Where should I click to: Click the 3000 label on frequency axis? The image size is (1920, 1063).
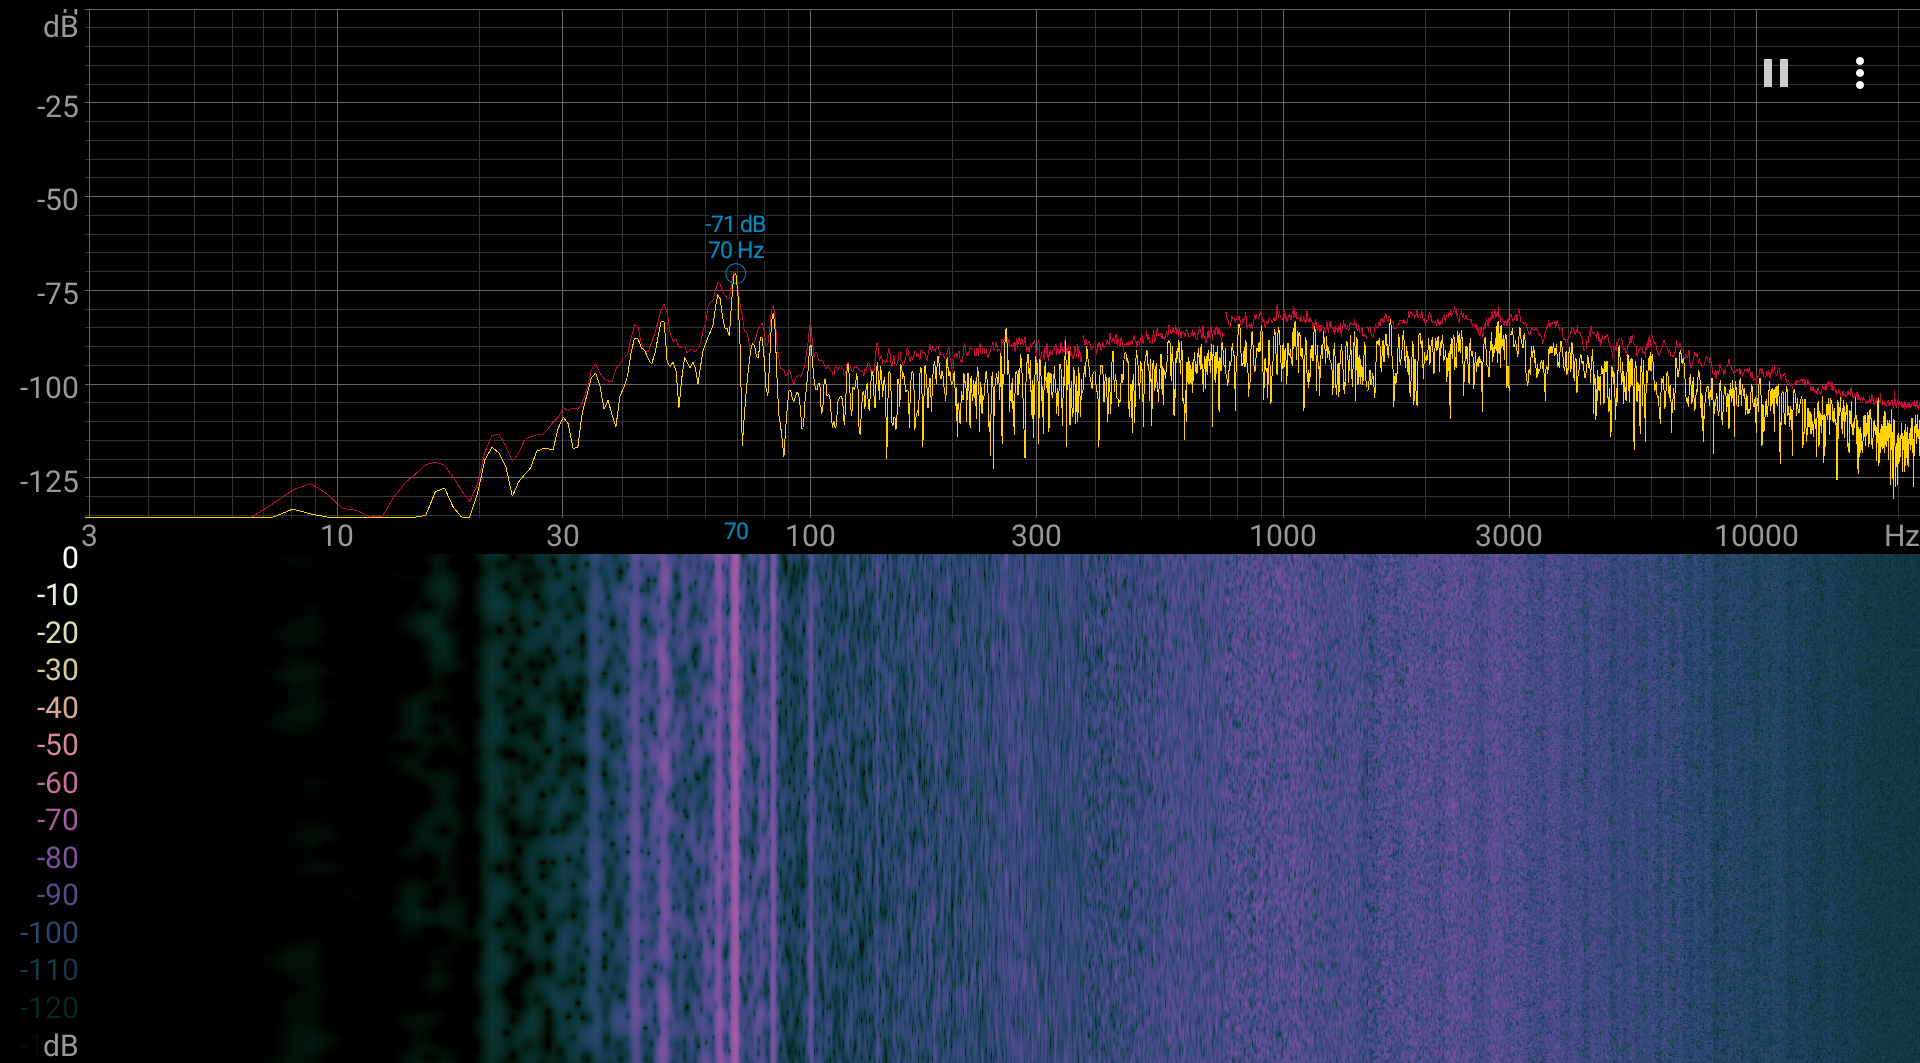[x=1509, y=536]
